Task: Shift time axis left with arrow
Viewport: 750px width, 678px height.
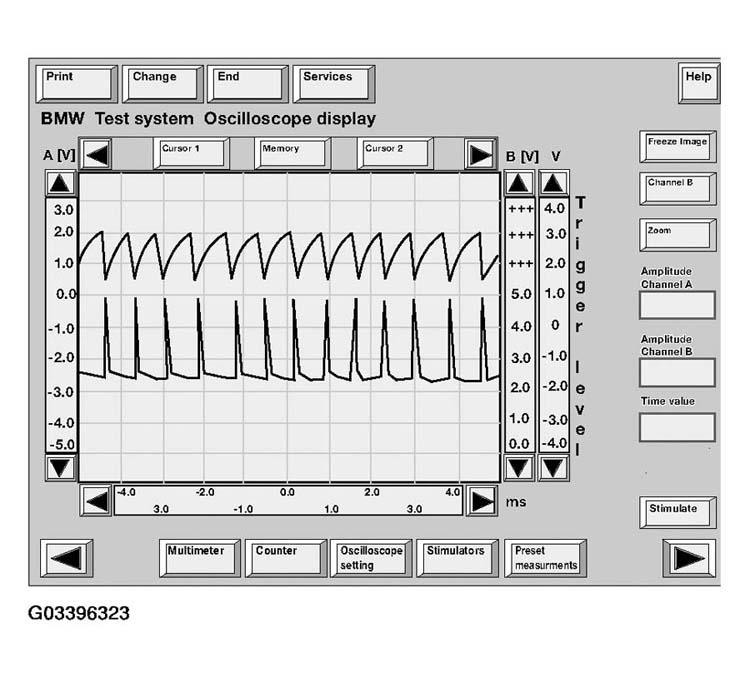Action: [96, 501]
